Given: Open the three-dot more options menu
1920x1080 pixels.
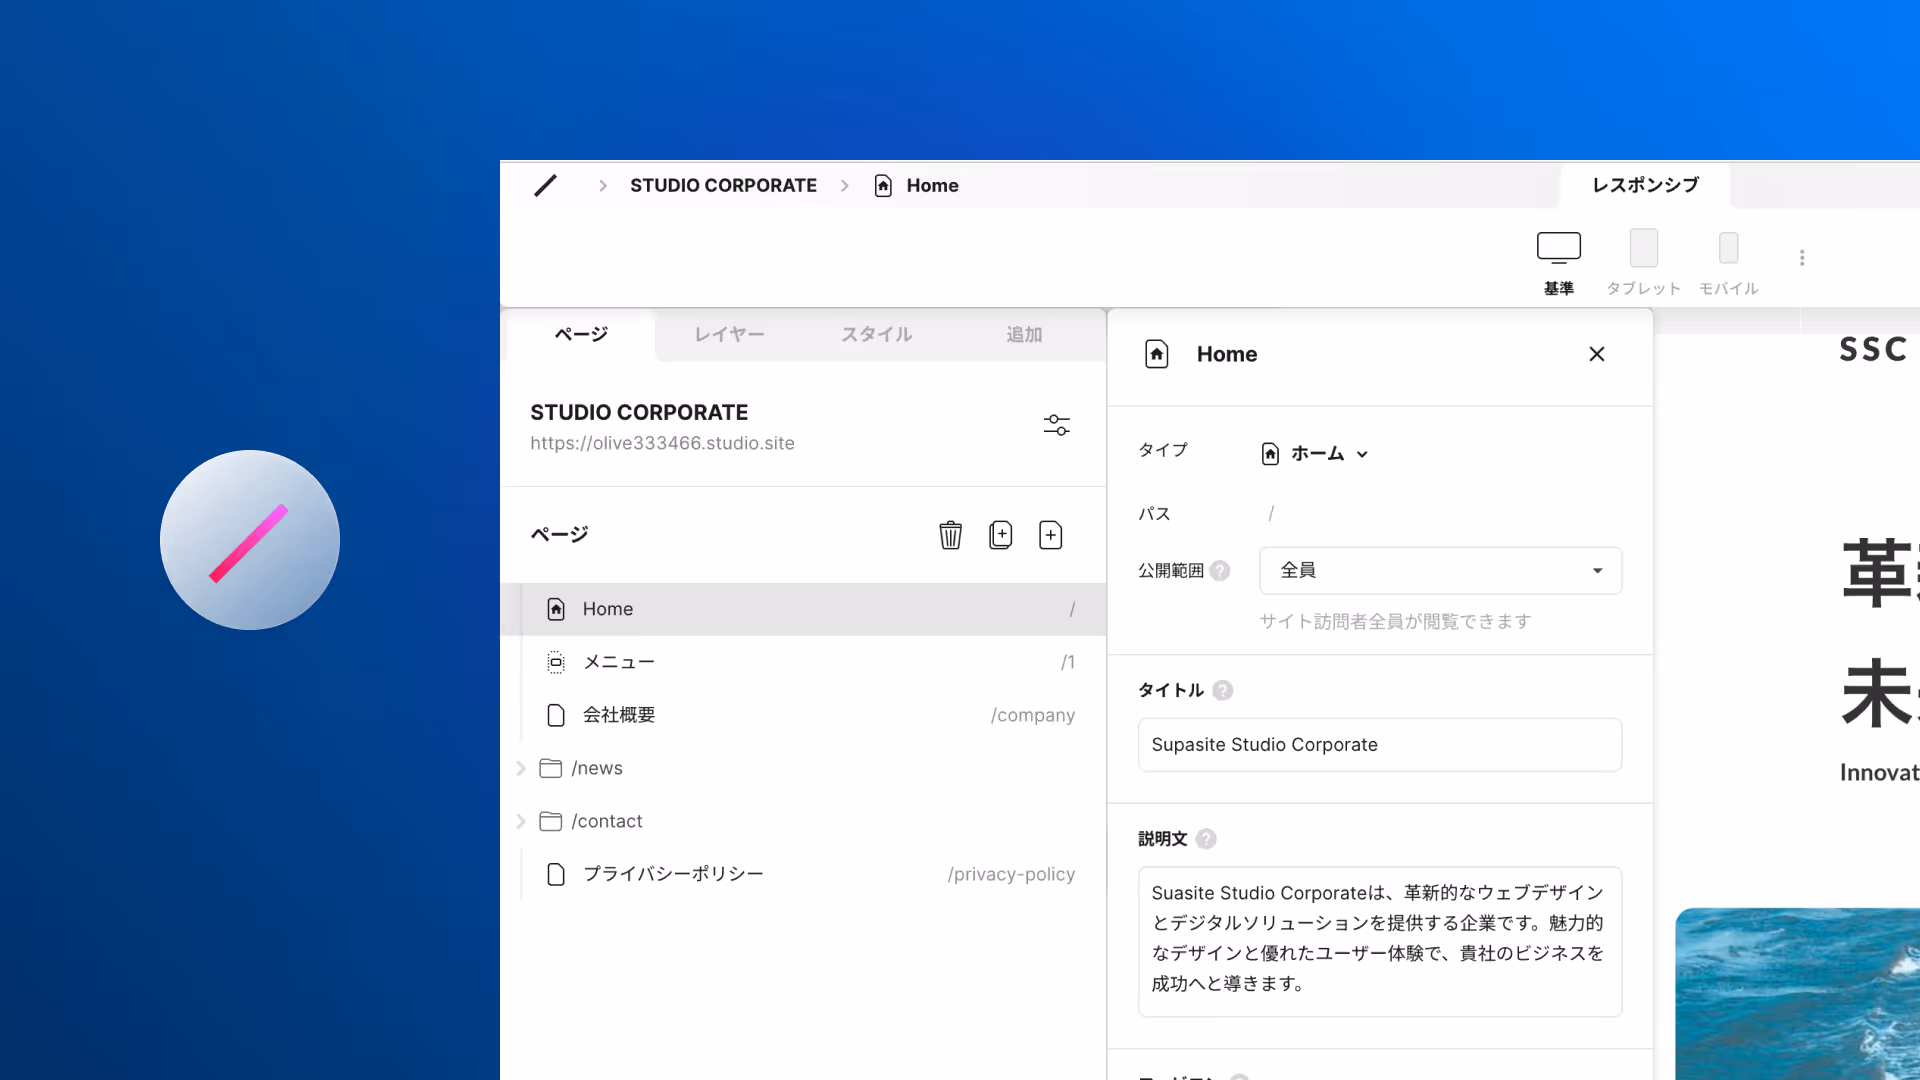Looking at the screenshot, I should (x=1802, y=258).
